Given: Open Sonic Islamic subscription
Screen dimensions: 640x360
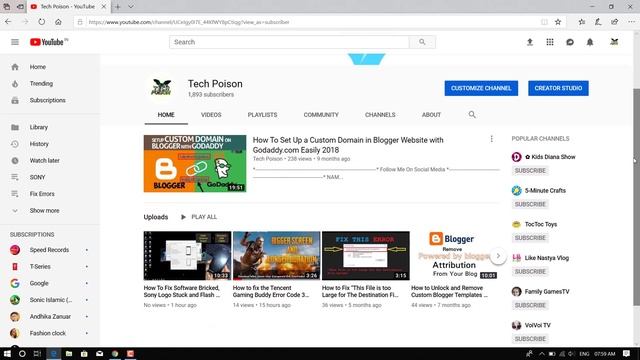Looking at the screenshot, I should click(x=50, y=300).
